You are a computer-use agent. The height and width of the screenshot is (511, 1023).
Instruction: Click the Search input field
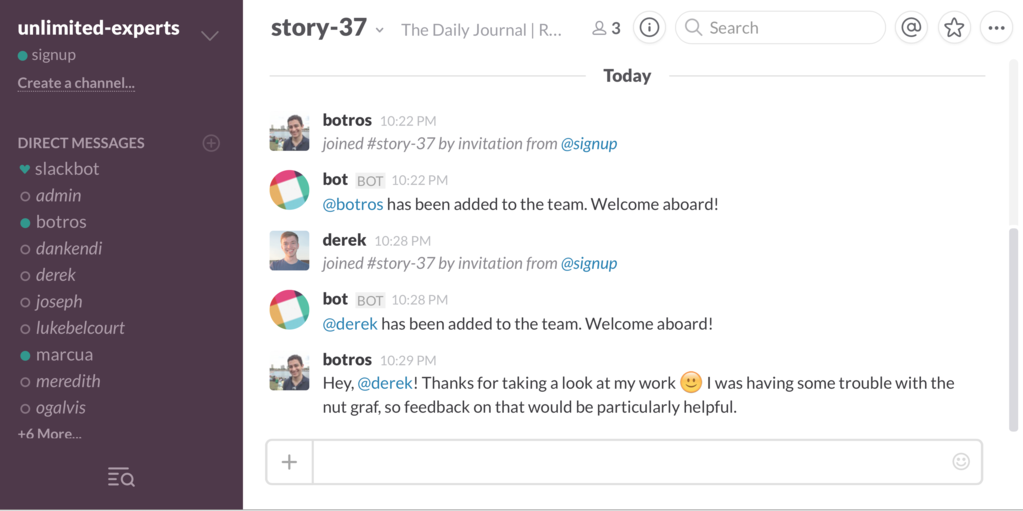[x=780, y=27]
